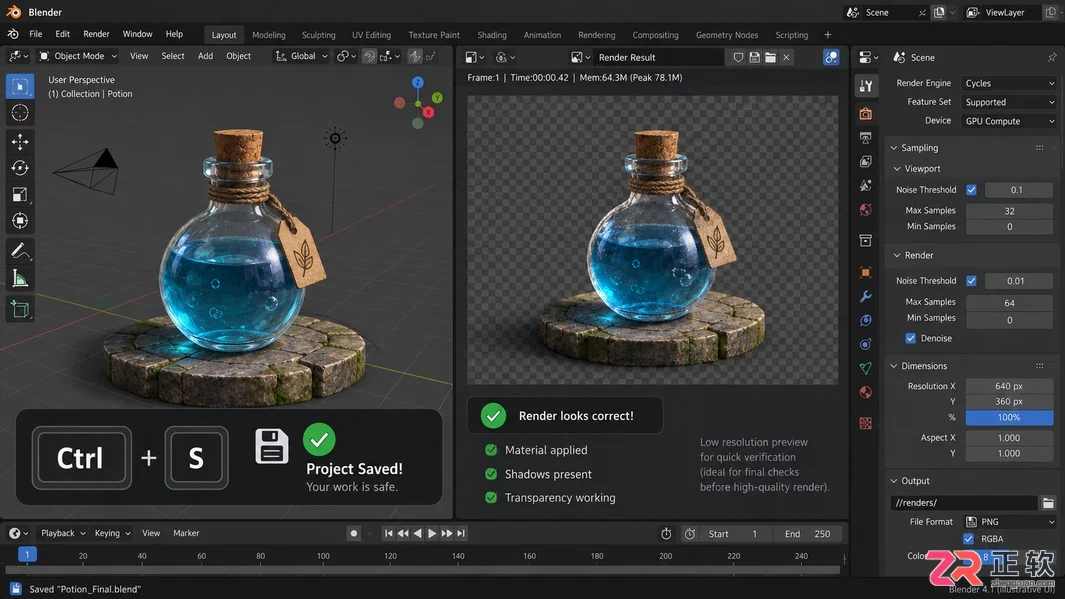Viewport: 1065px width, 599px height.
Task: Open the Object Mode dropdown
Action: tap(78, 56)
